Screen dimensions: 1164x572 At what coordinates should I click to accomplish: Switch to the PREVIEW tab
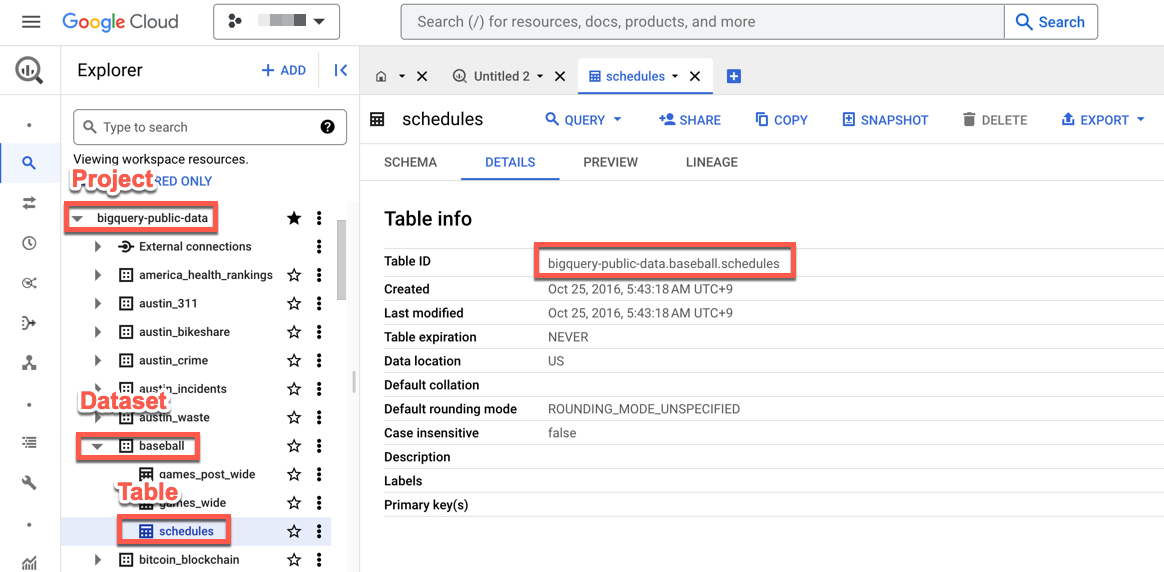[x=610, y=162]
